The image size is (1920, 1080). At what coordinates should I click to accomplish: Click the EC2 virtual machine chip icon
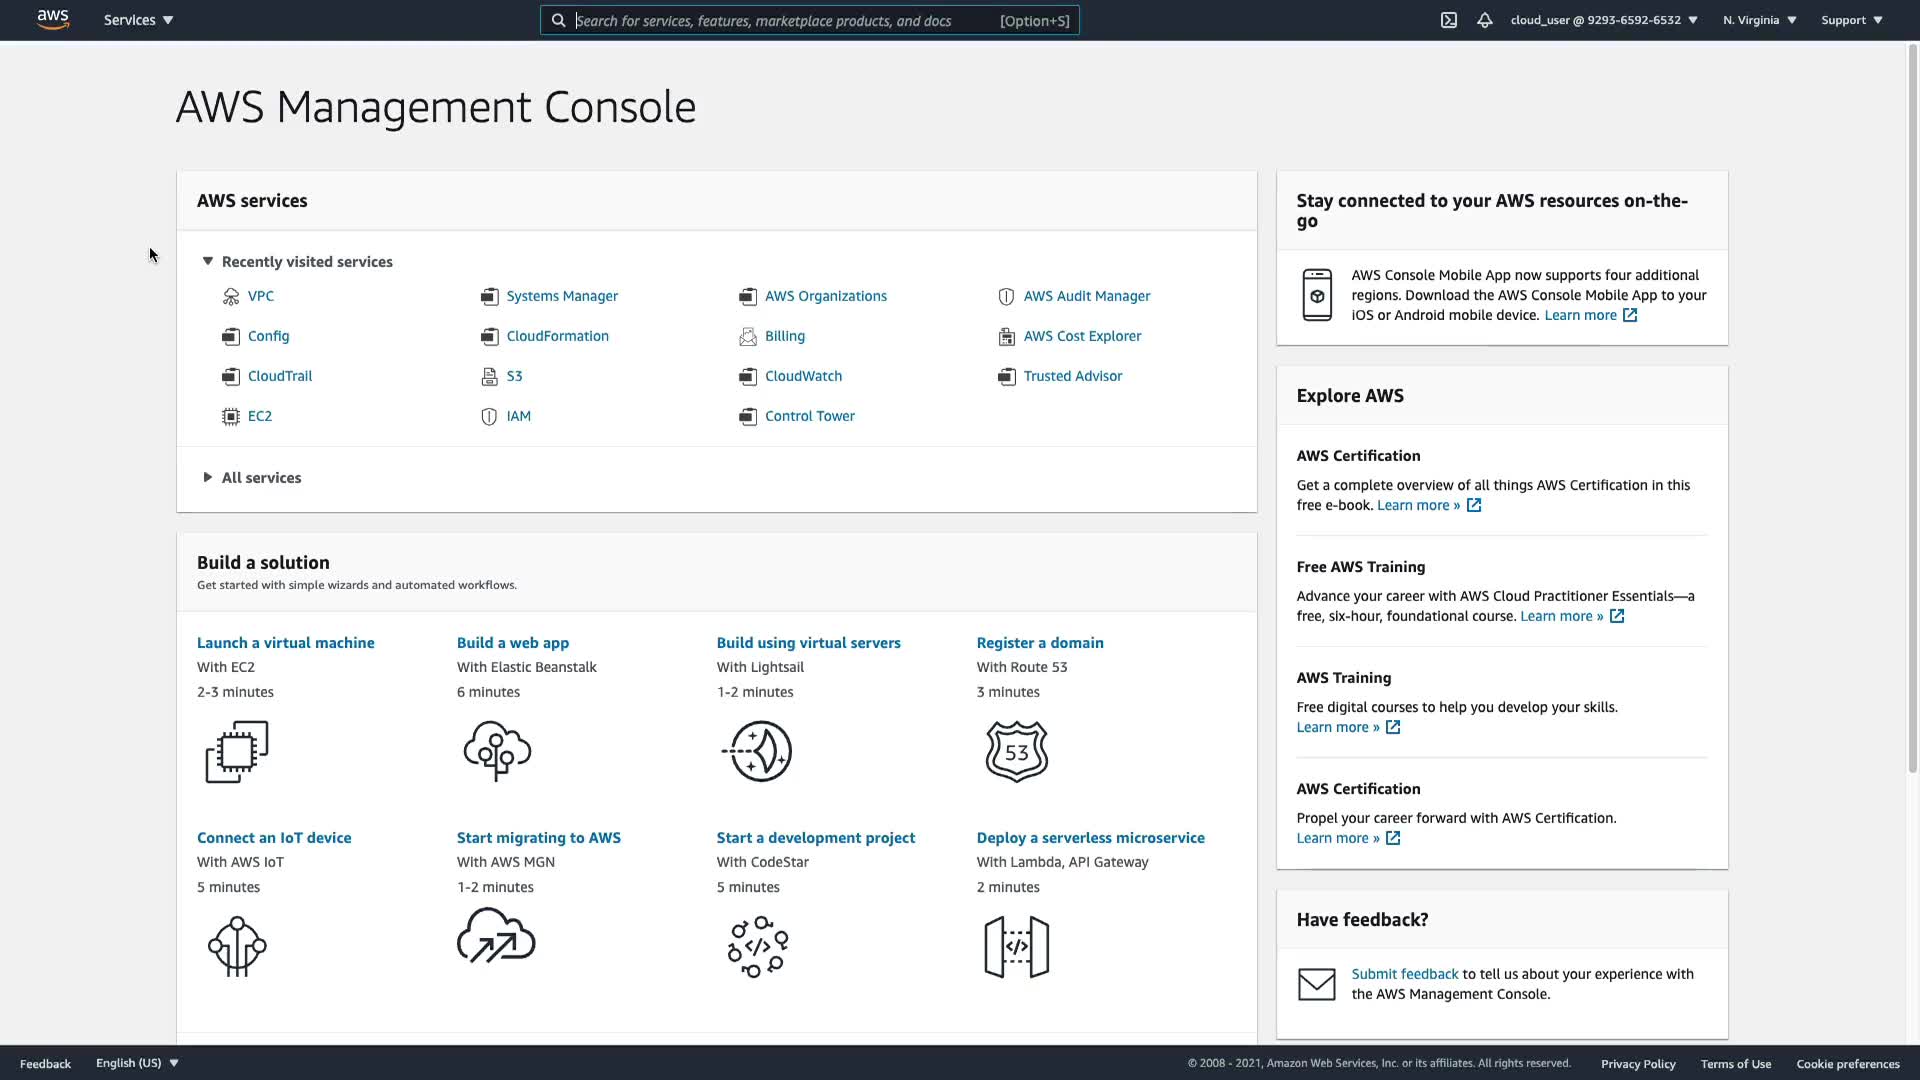[x=237, y=751]
